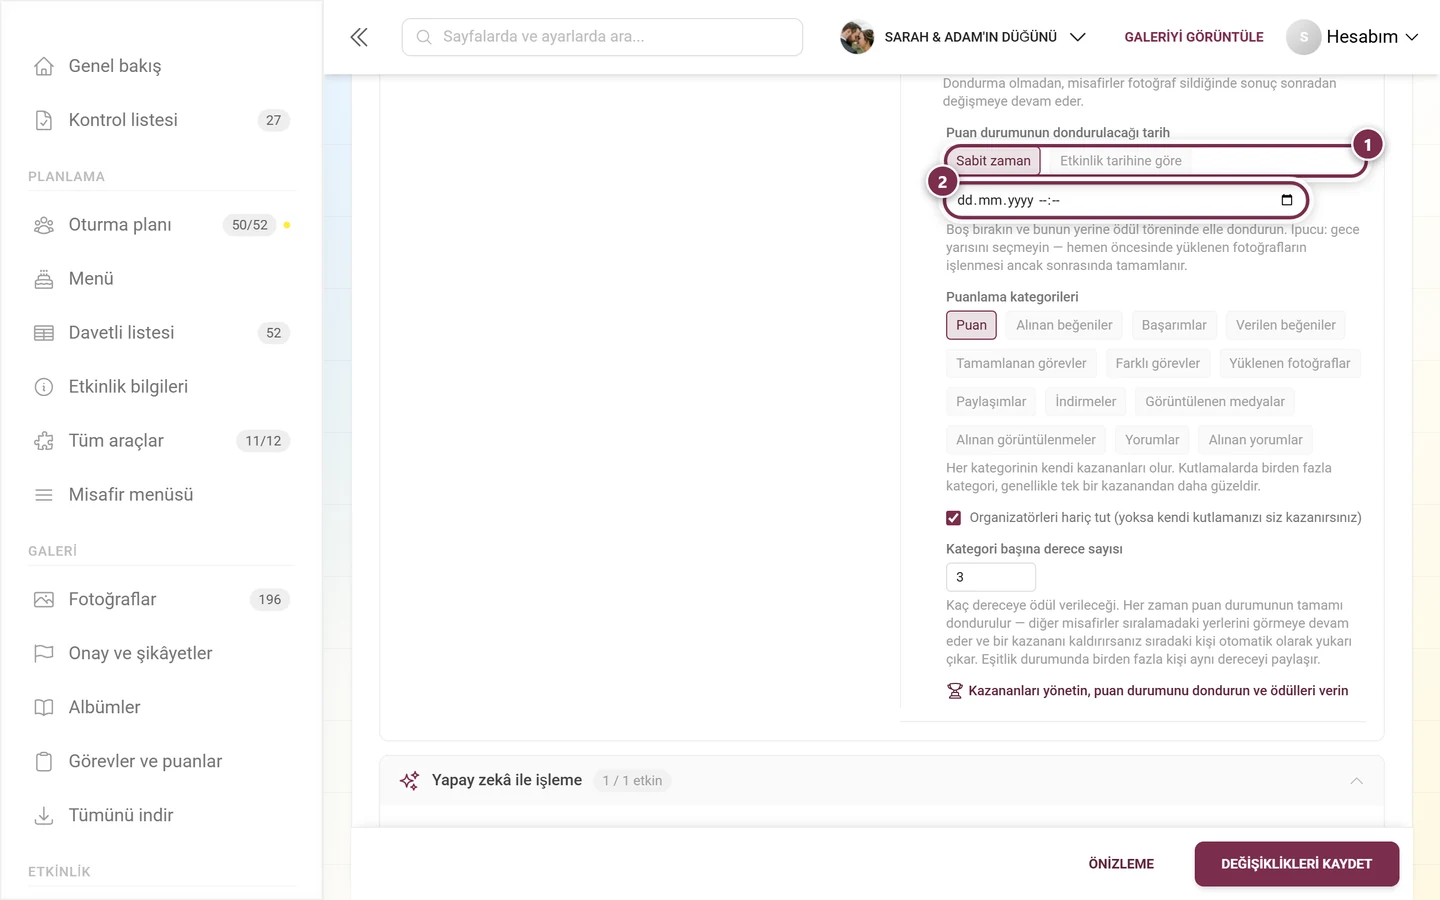Open Fotoğraflar gallery page
Viewport: 1440px width, 900px height.
[x=161, y=600]
